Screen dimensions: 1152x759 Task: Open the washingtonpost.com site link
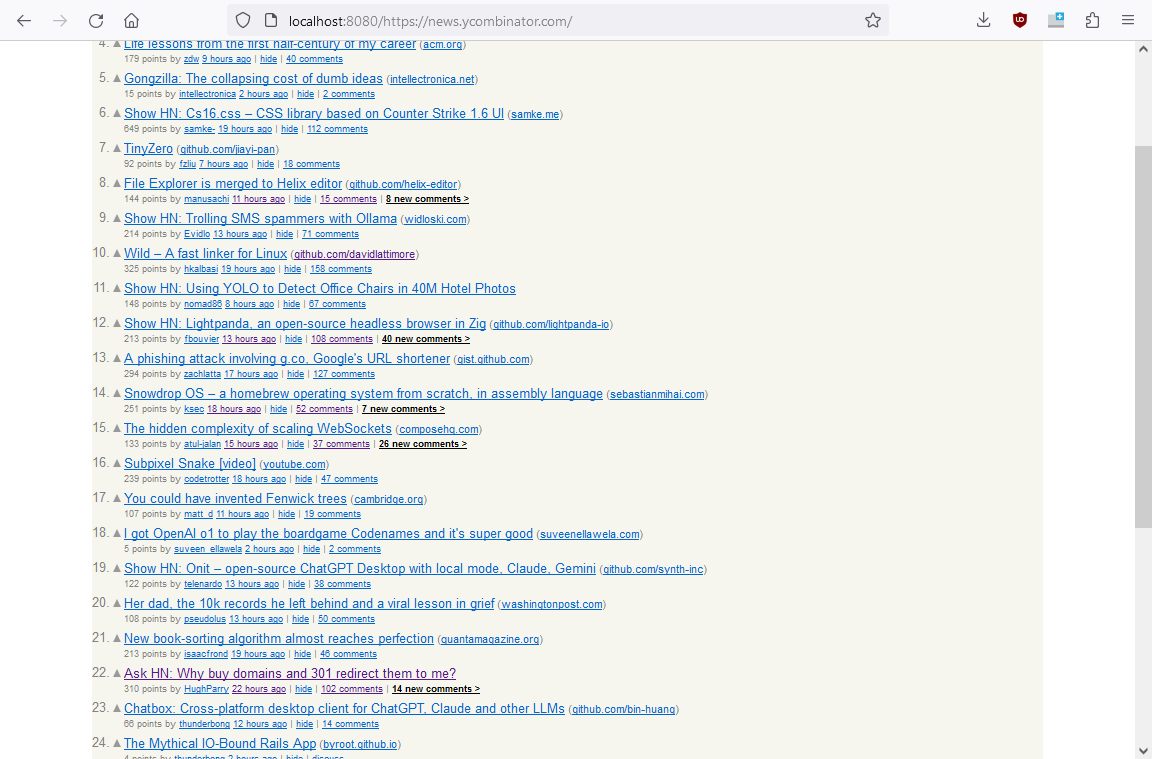pyautogui.click(x=552, y=605)
